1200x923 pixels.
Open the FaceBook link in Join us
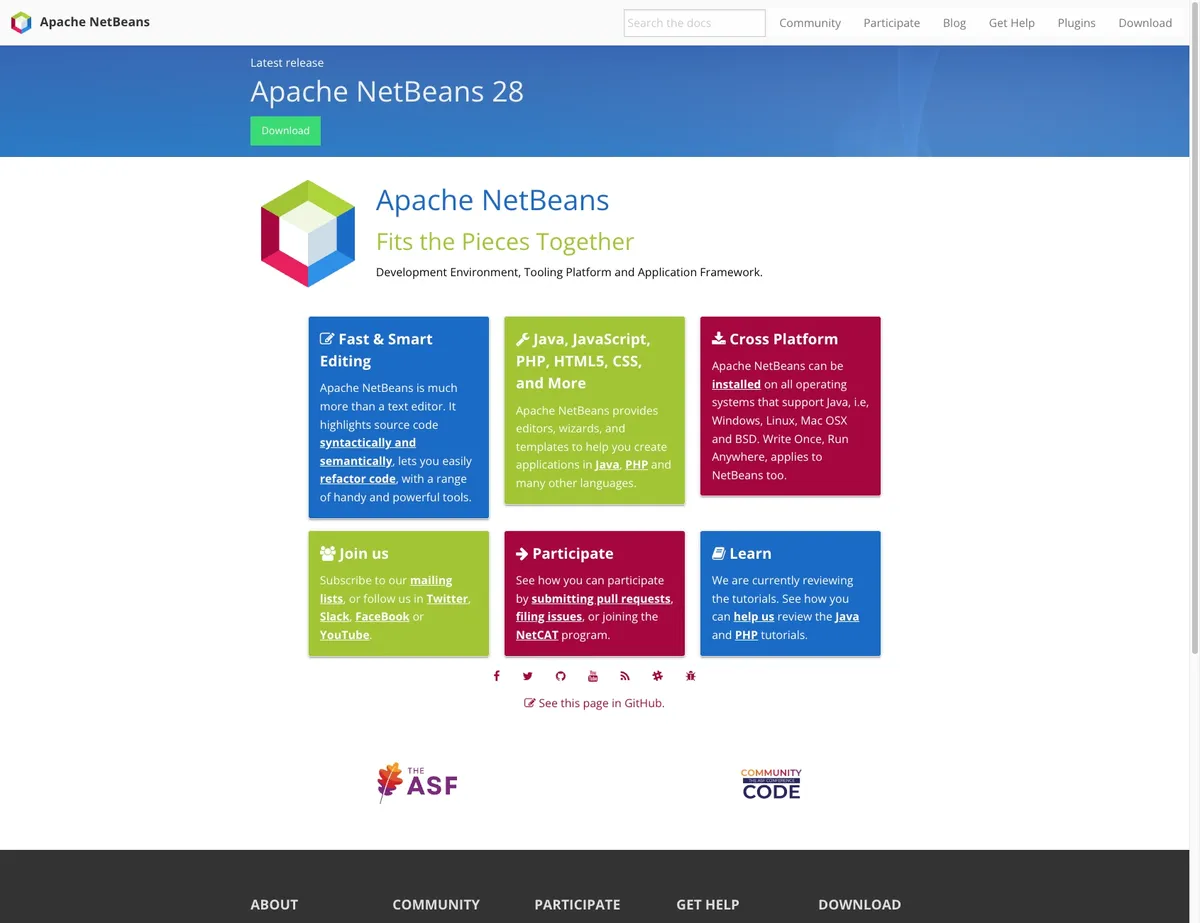(x=382, y=617)
